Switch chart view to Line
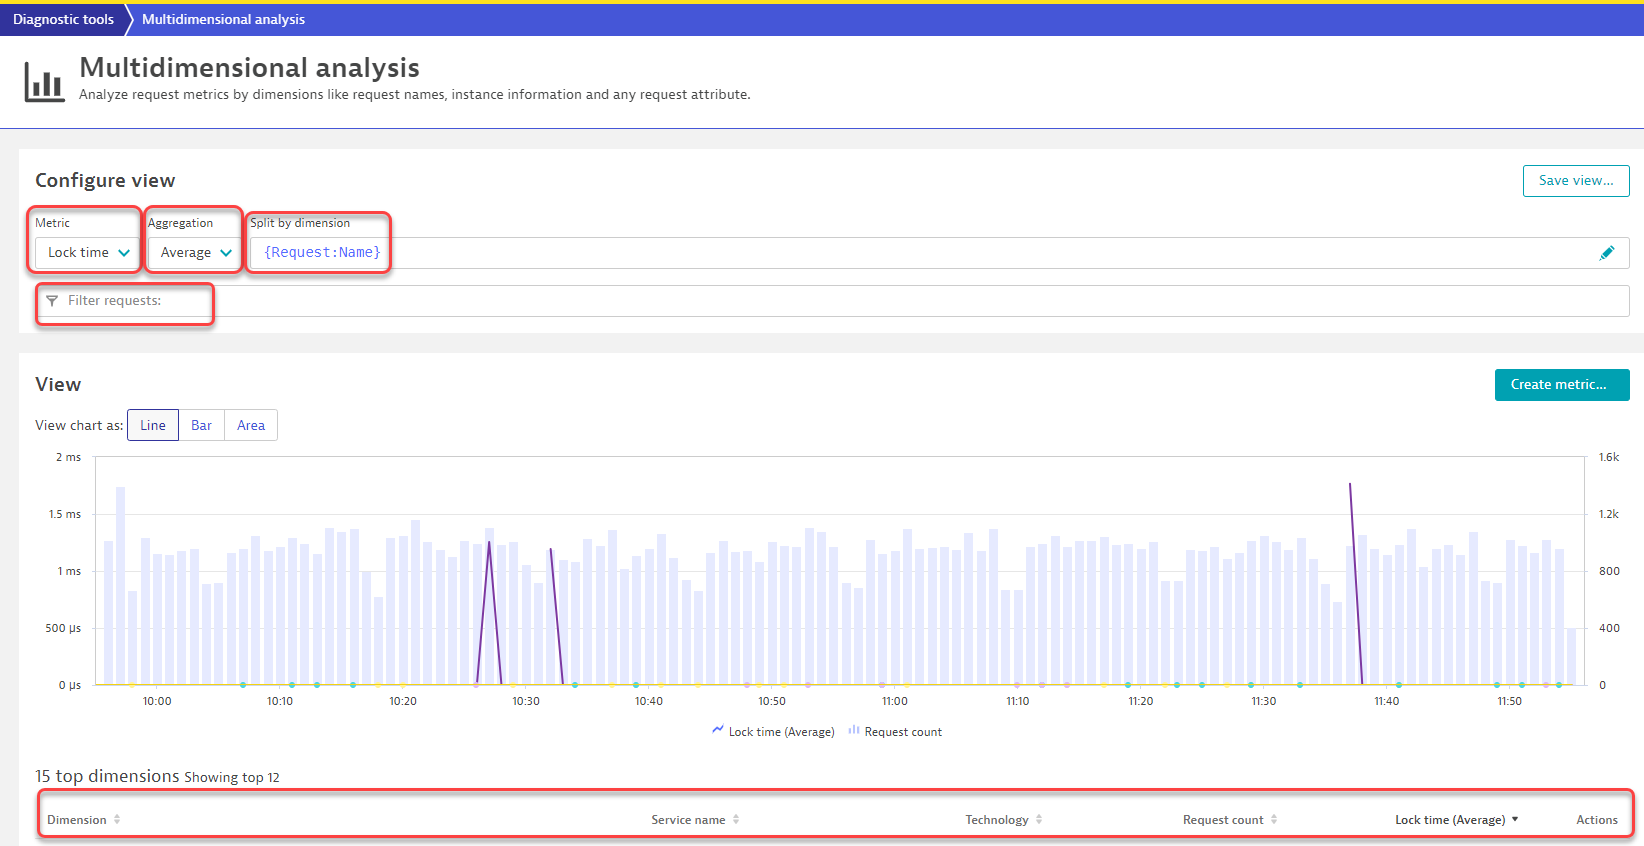1644x846 pixels. (x=153, y=425)
